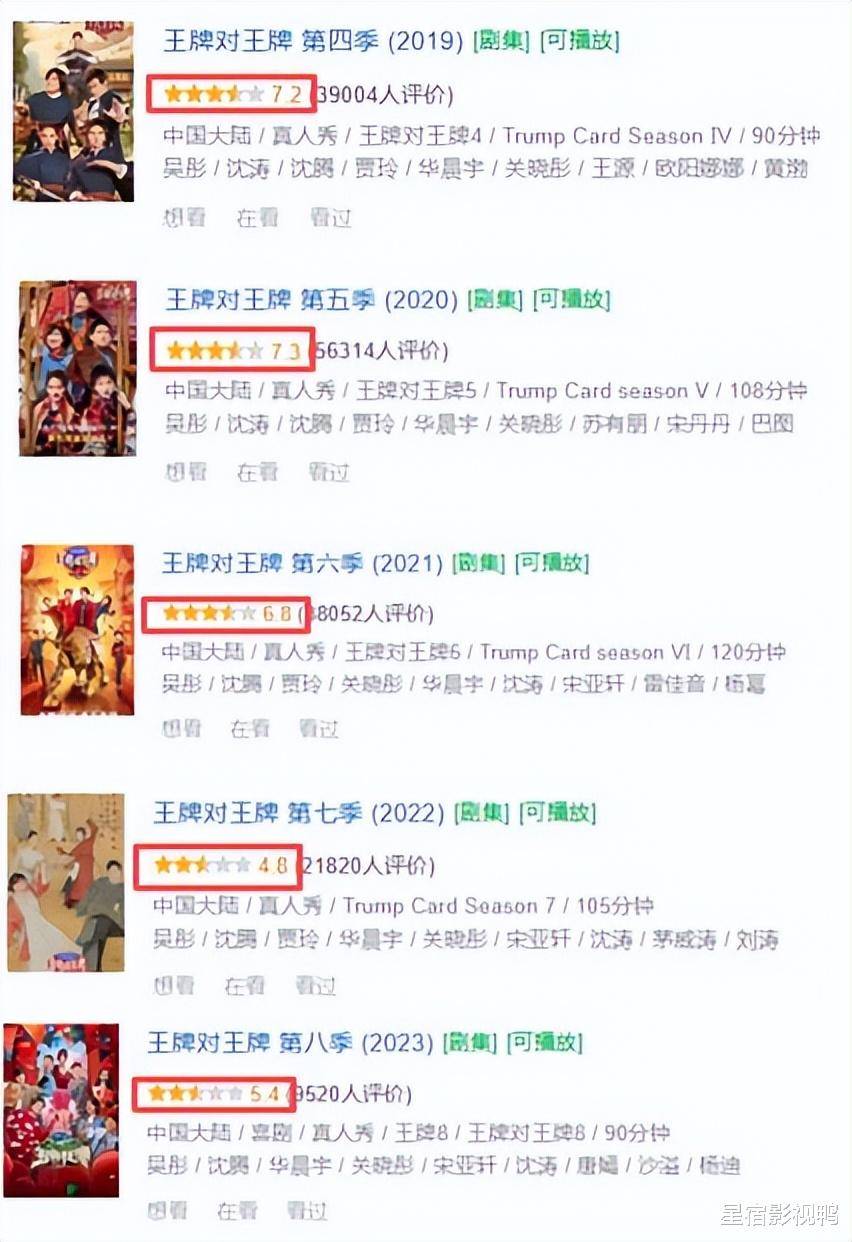Viewport: 852px width, 1242px height.
Task: Click the 可播放 tag beside 第六季
Action: (x=551, y=563)
